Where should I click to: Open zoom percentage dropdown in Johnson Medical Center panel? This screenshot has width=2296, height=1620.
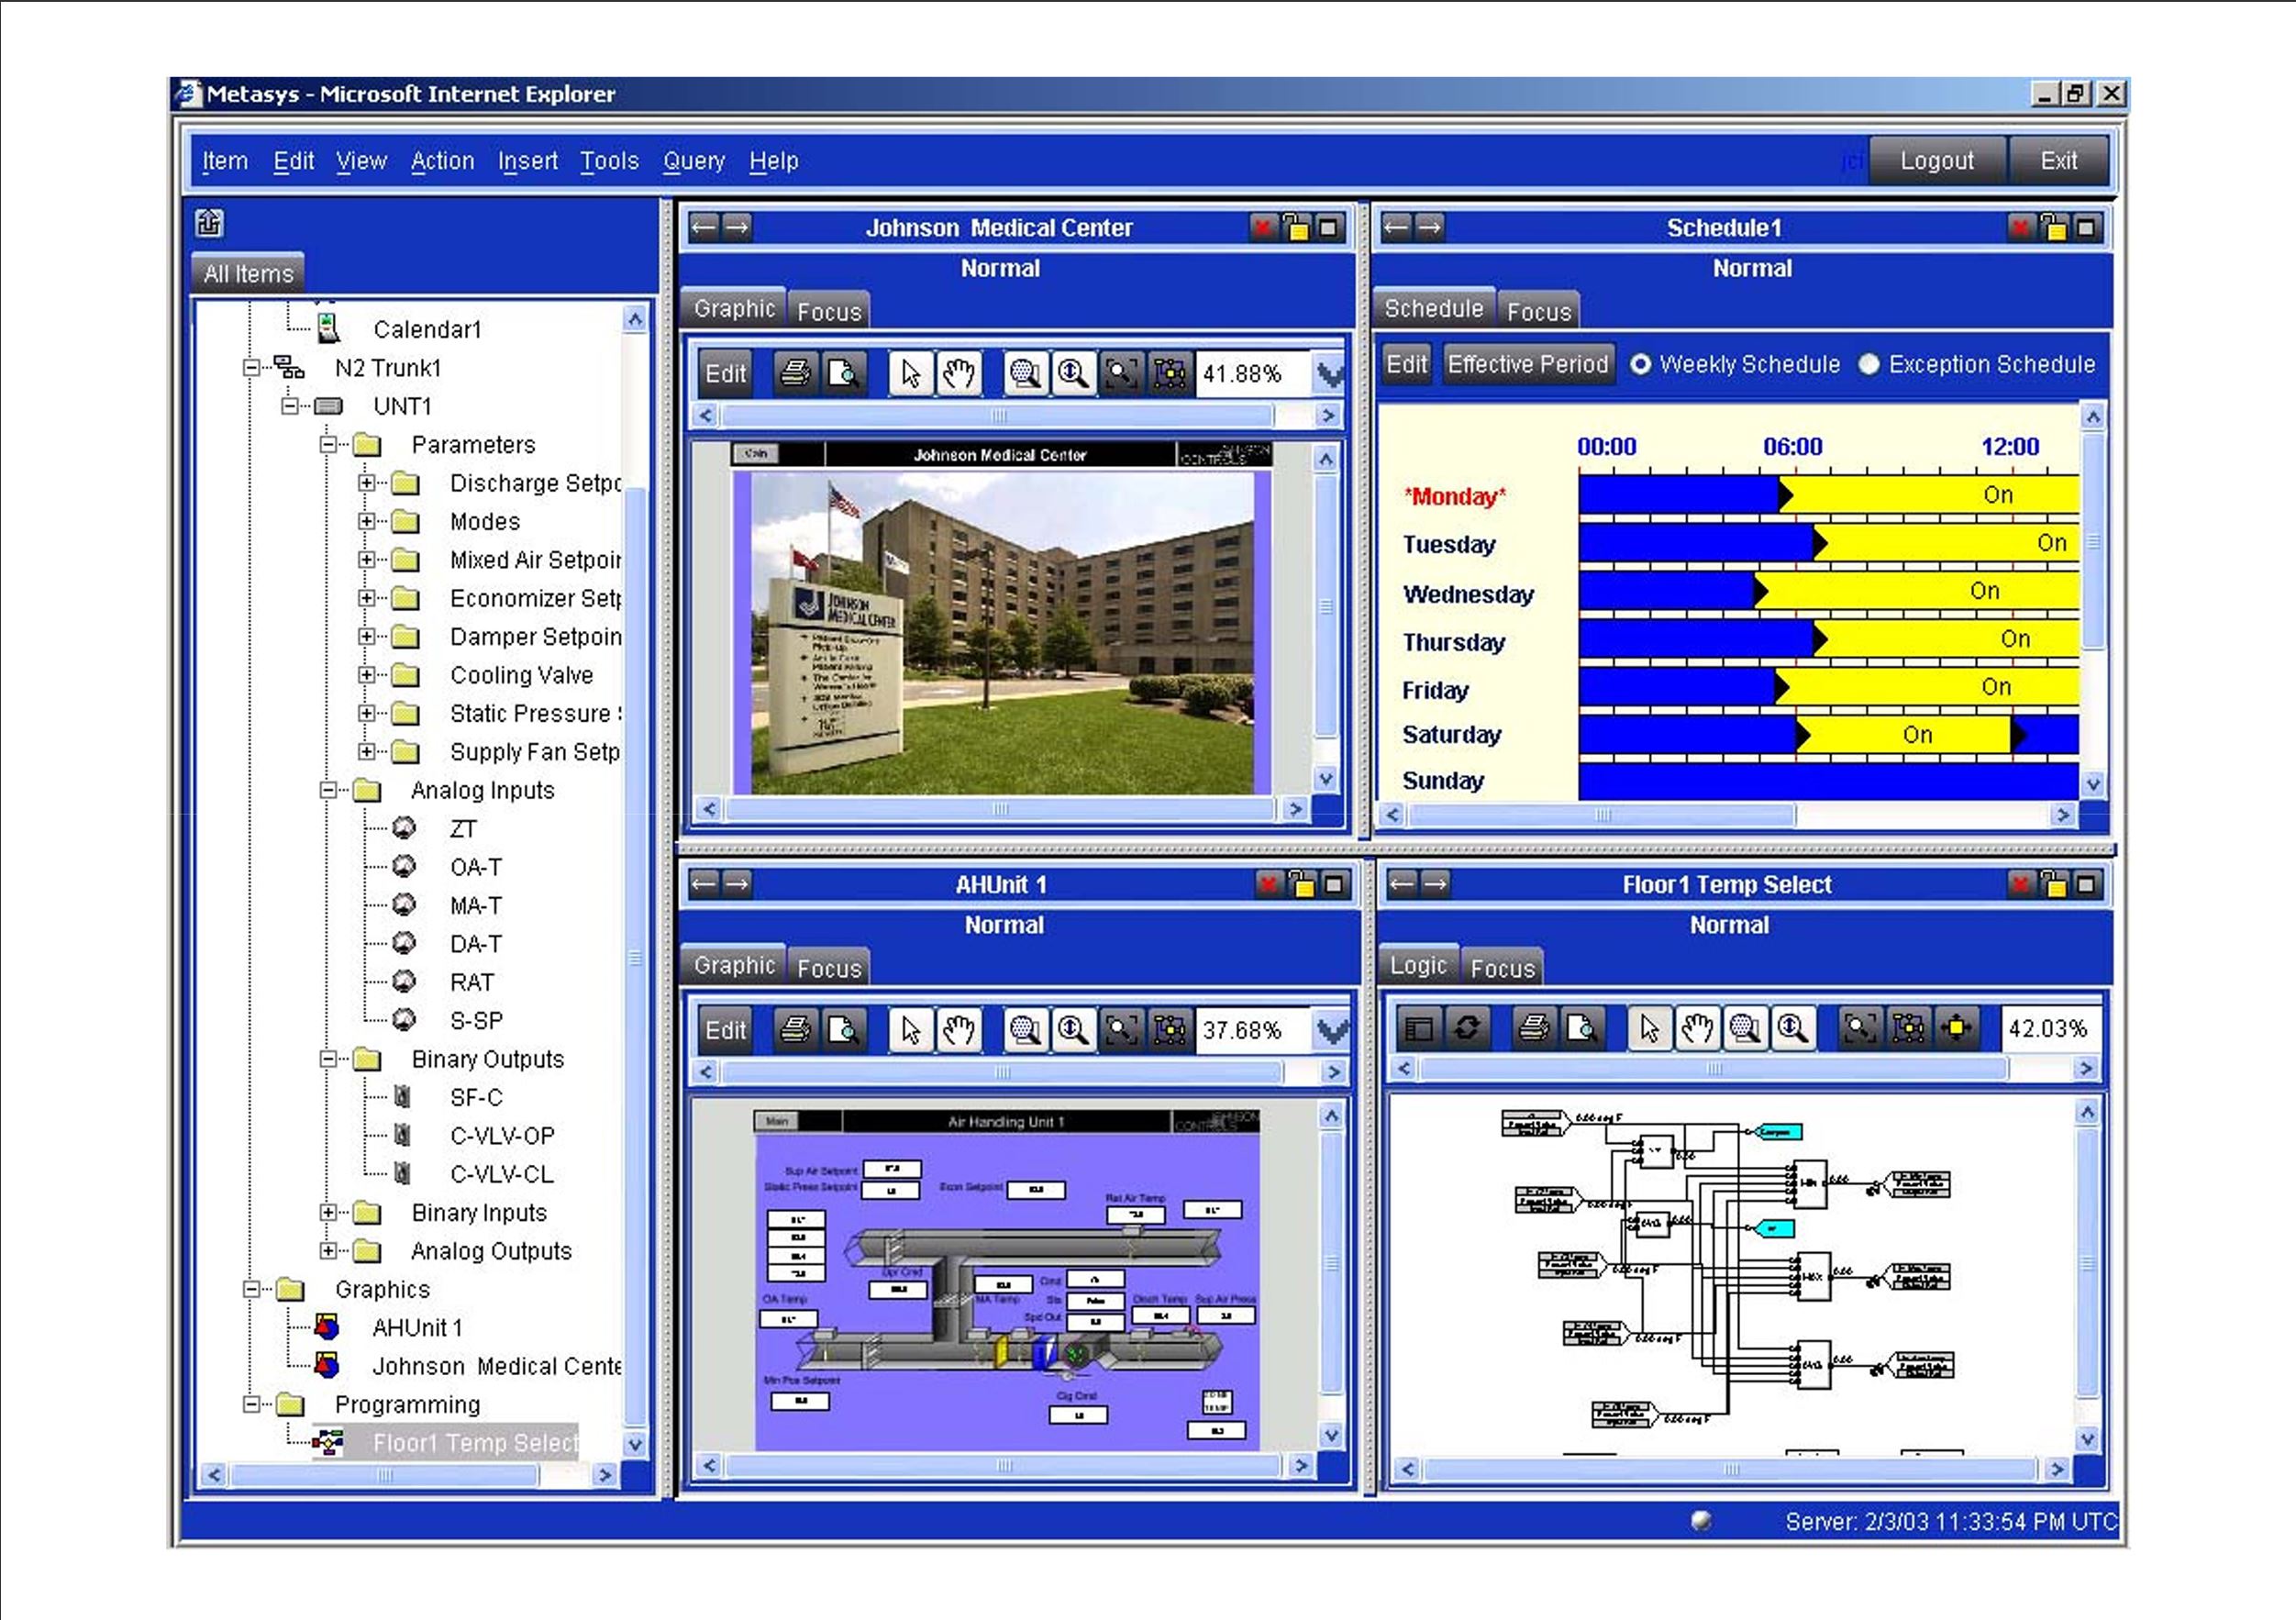tap(1330, 375)
